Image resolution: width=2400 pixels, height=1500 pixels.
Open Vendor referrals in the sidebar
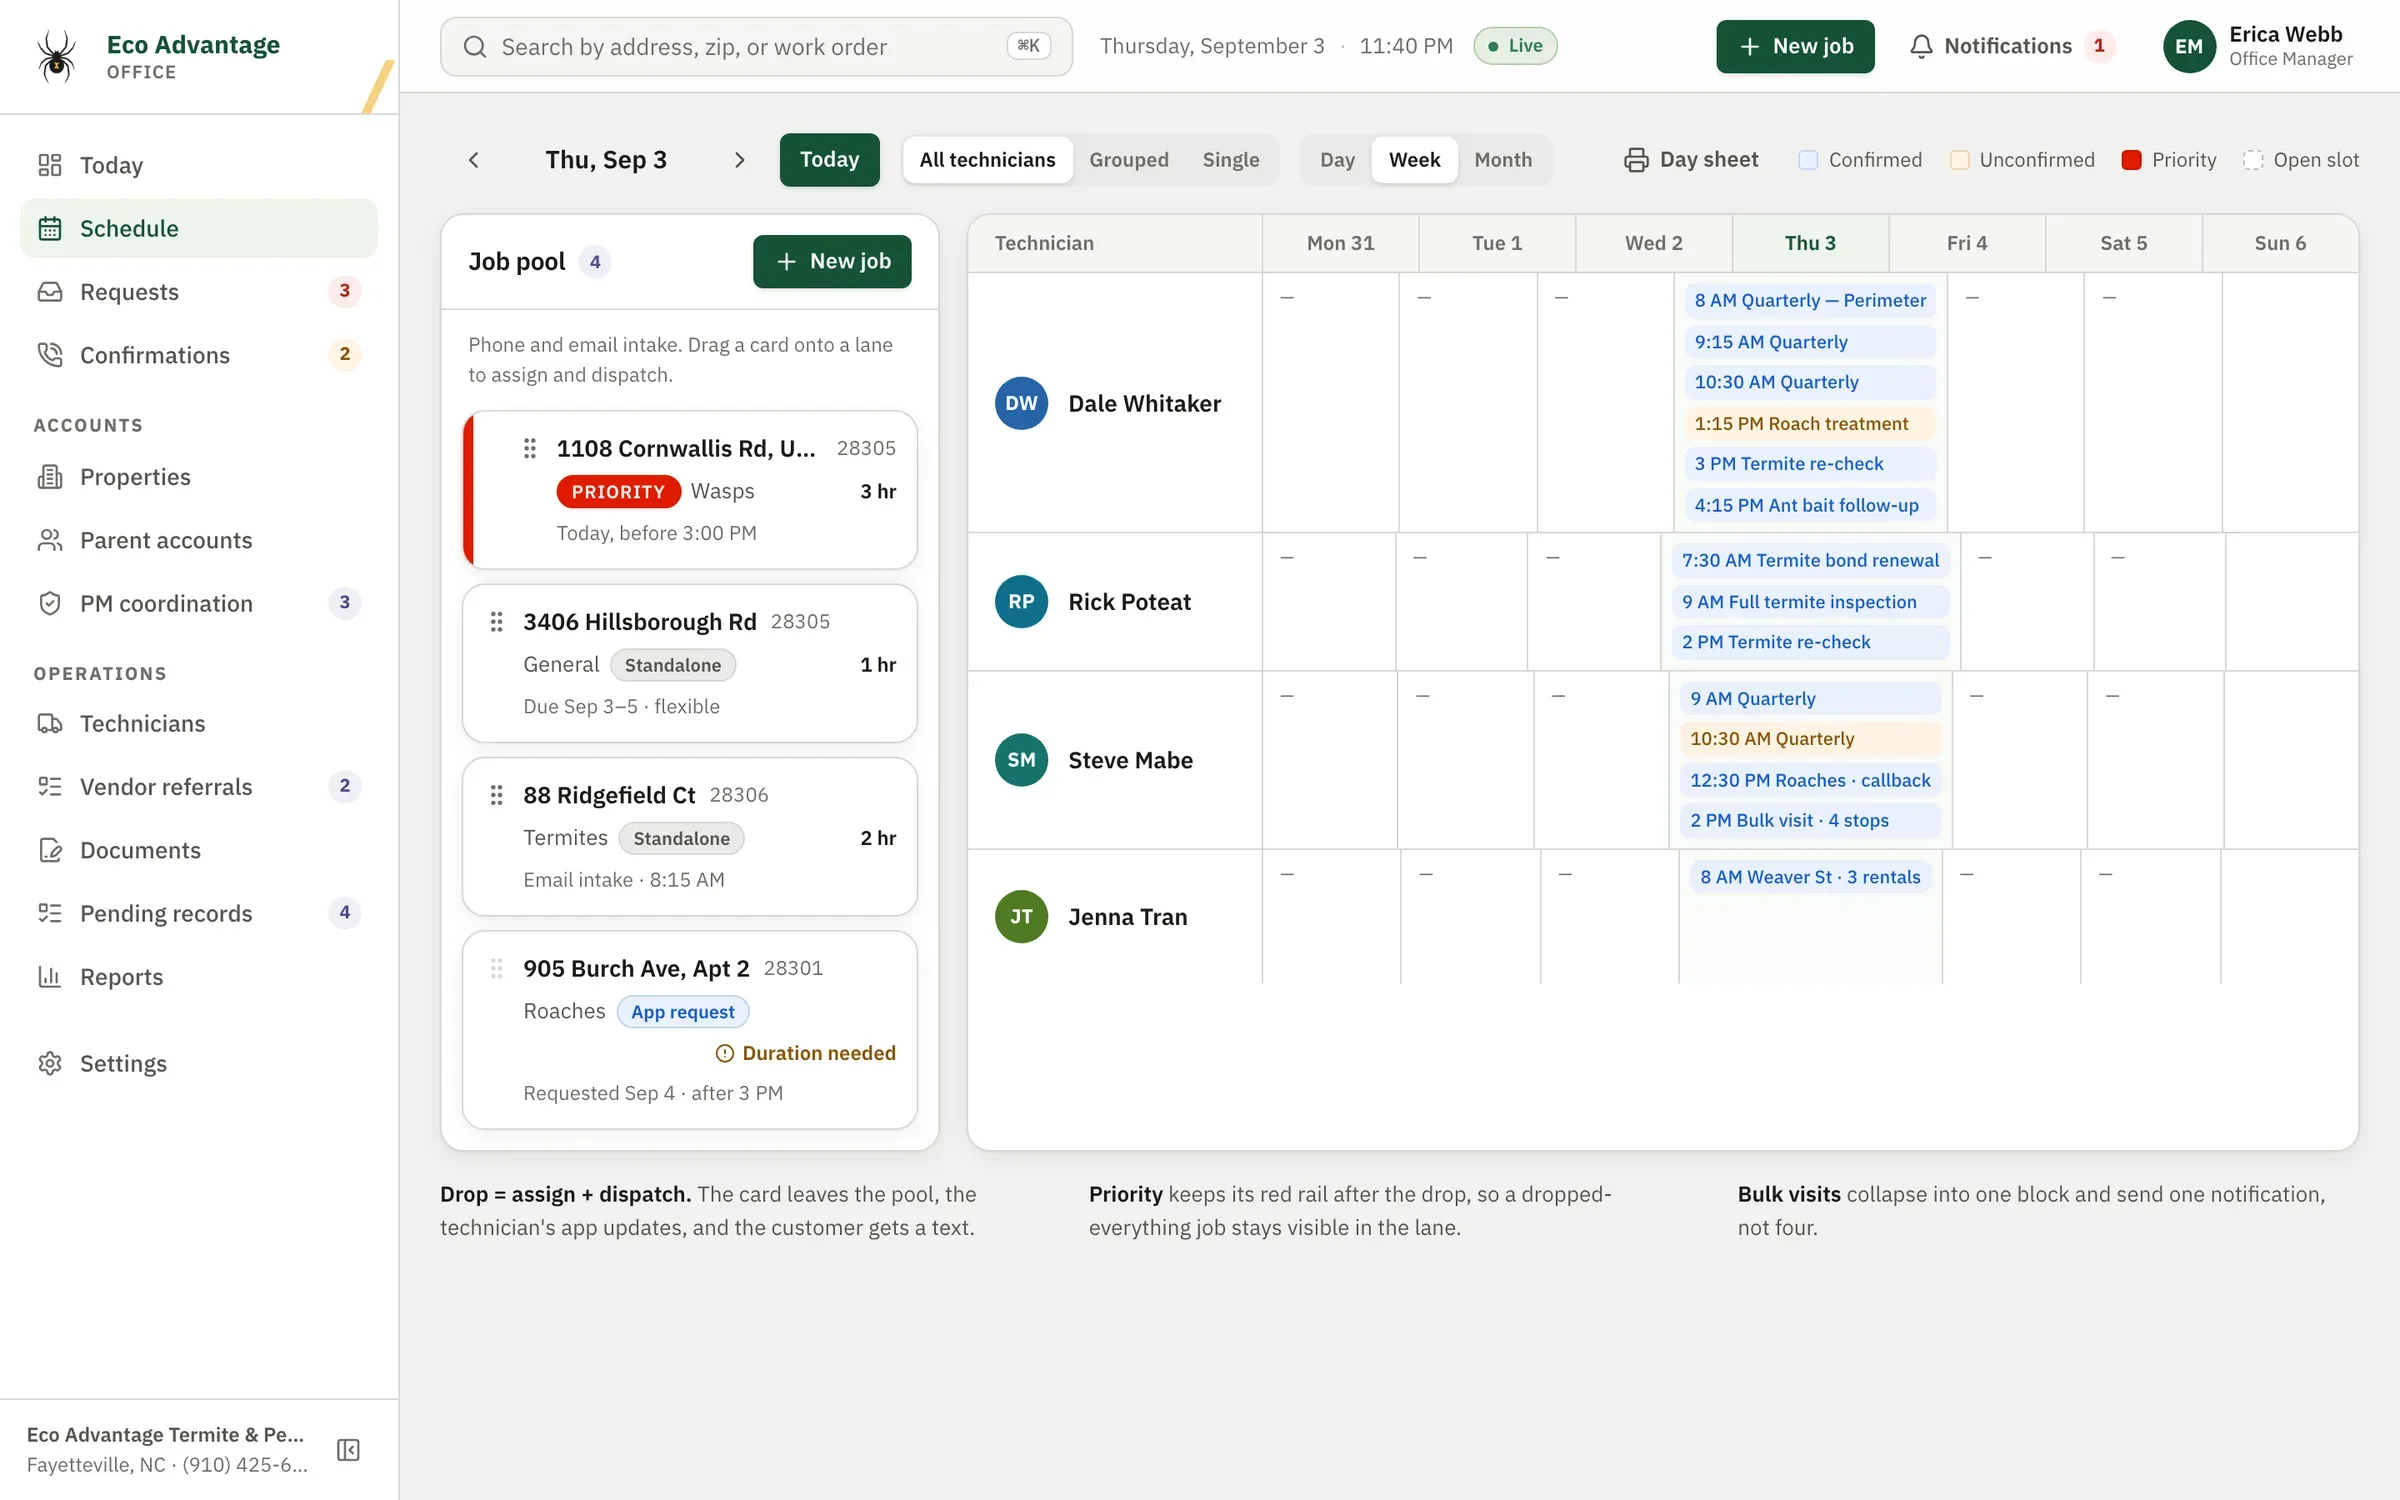tap(199, 786)
